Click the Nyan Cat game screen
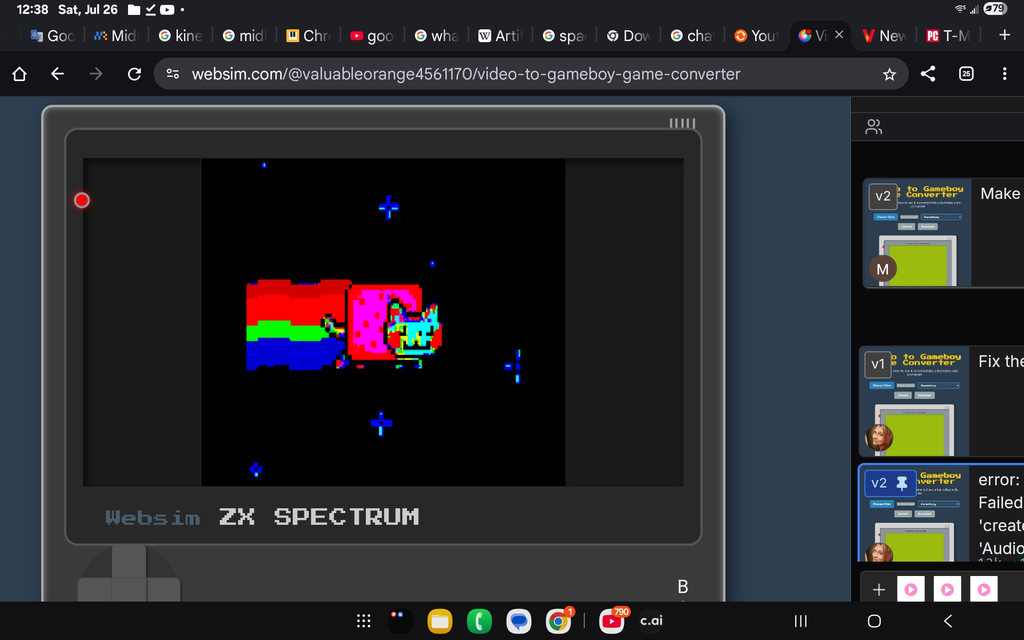This screenshot has width=1024, height=640. pos(383,322)
